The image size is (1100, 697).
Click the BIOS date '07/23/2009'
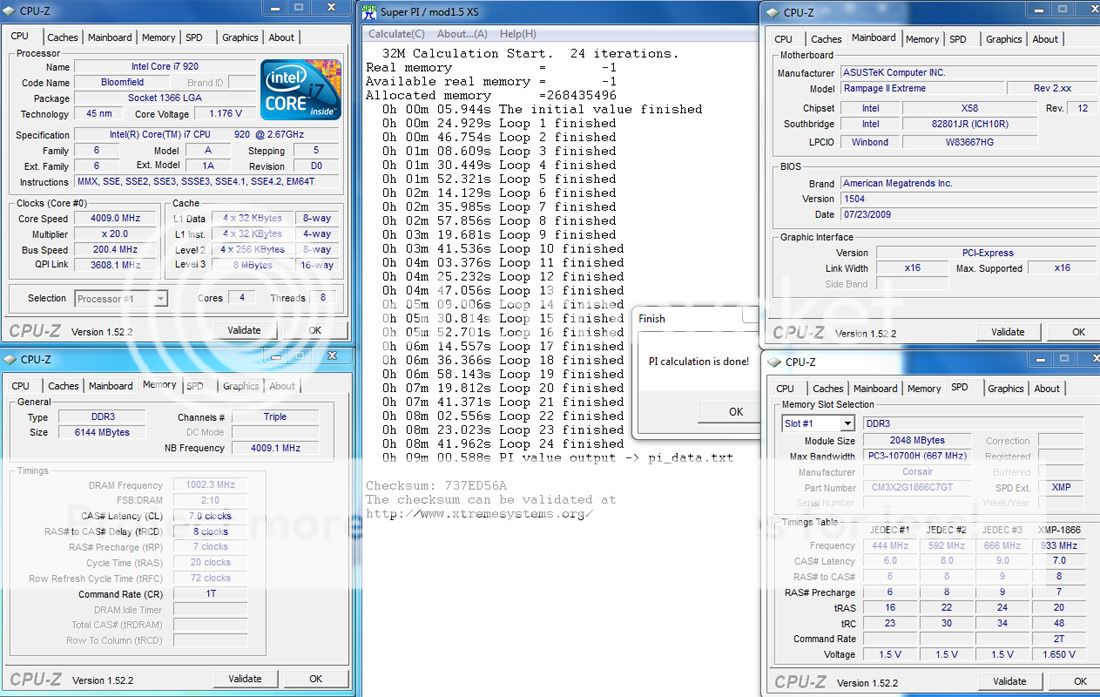pos(968,215)
